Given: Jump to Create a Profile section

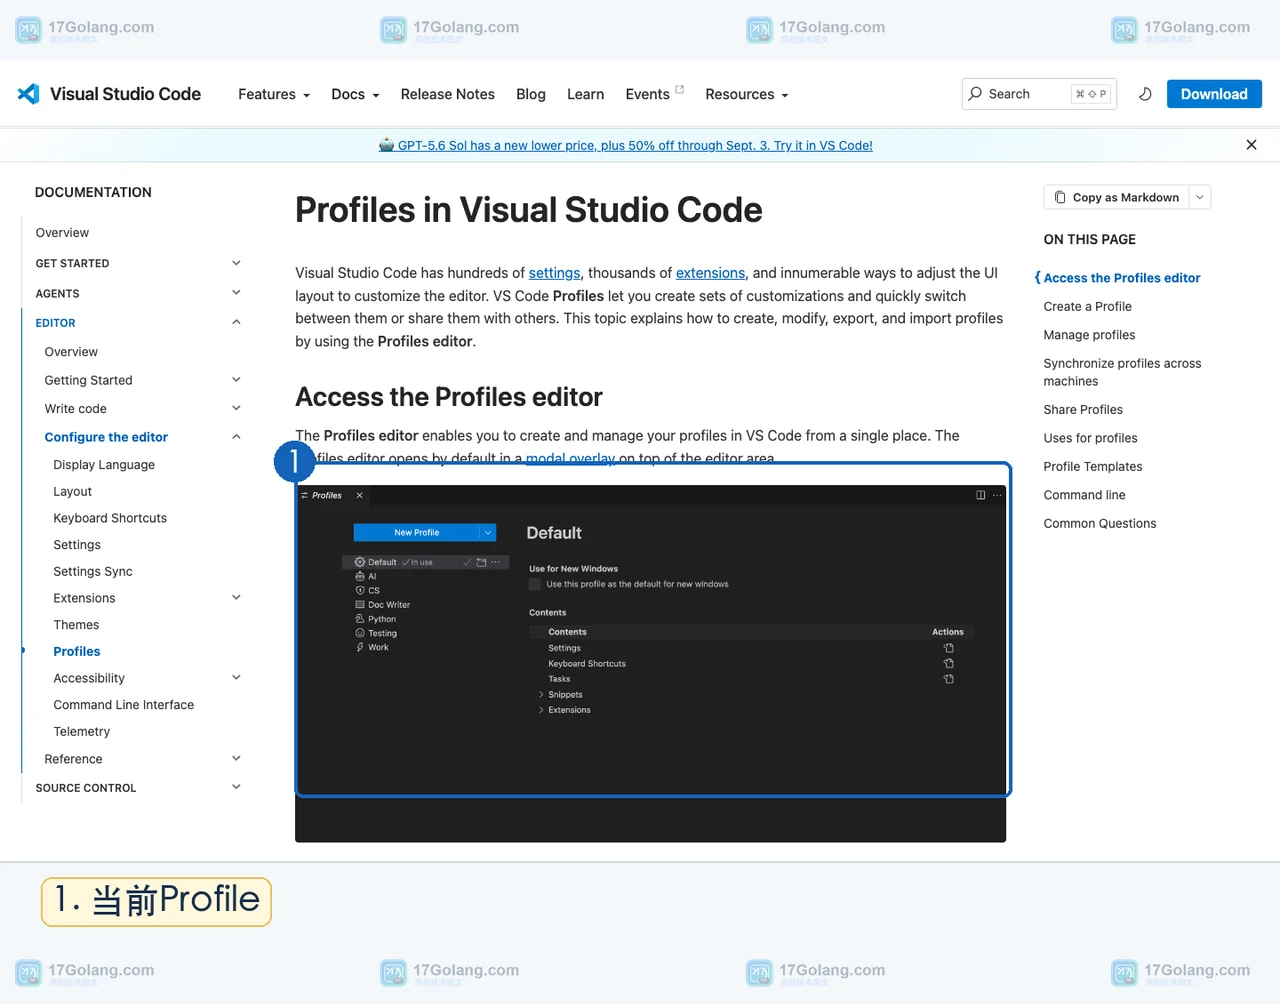Looking at the screenshot, I should (x=1088, y=307).
